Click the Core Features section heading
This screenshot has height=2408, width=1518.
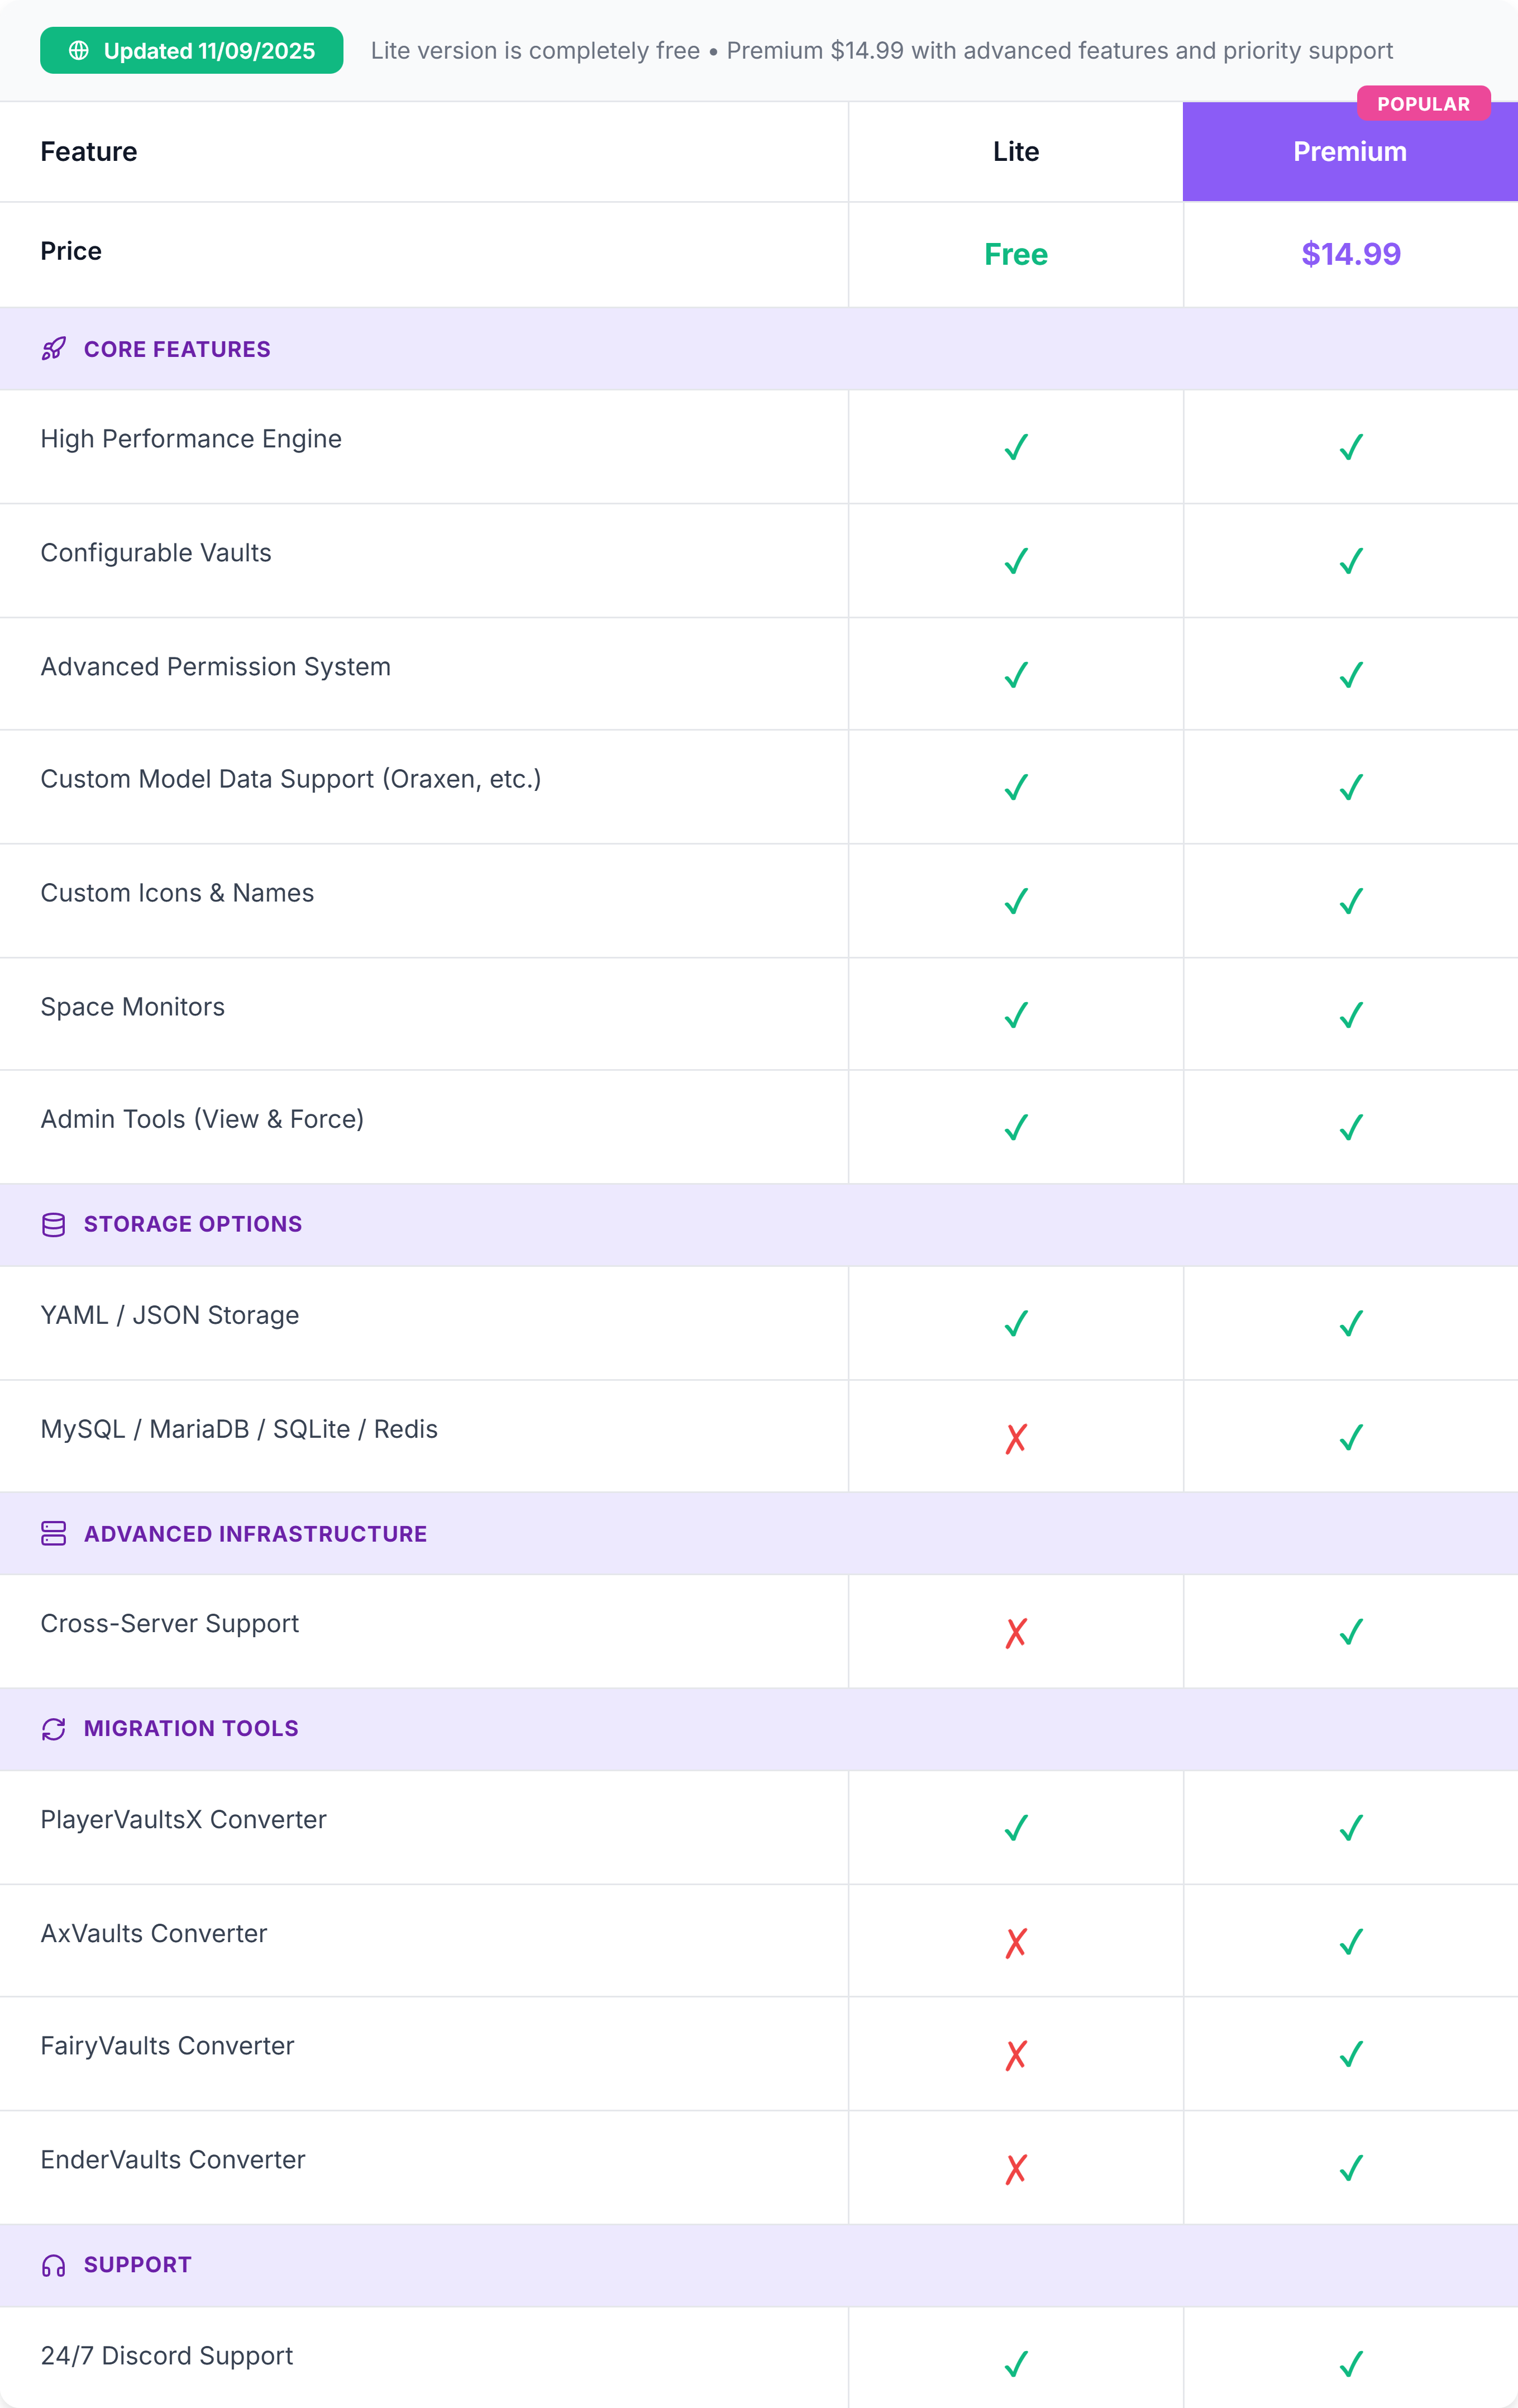(x=177, y=349)
